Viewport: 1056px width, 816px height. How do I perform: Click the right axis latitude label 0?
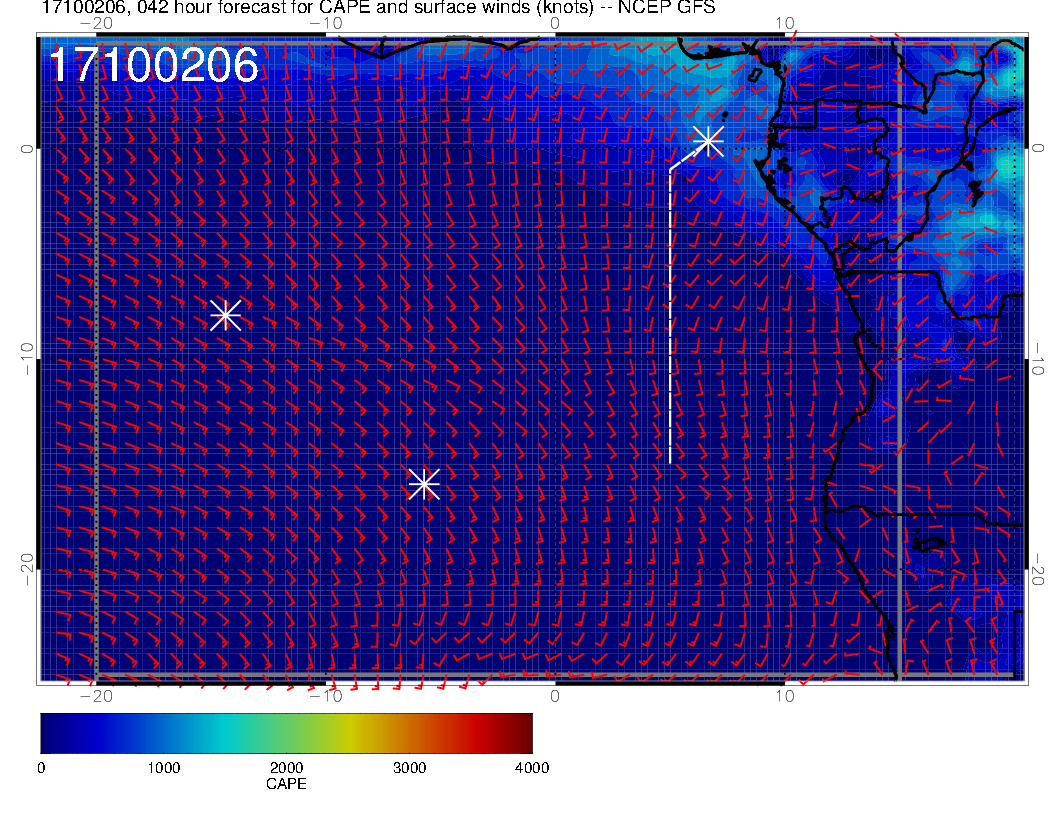(1038, 148)
